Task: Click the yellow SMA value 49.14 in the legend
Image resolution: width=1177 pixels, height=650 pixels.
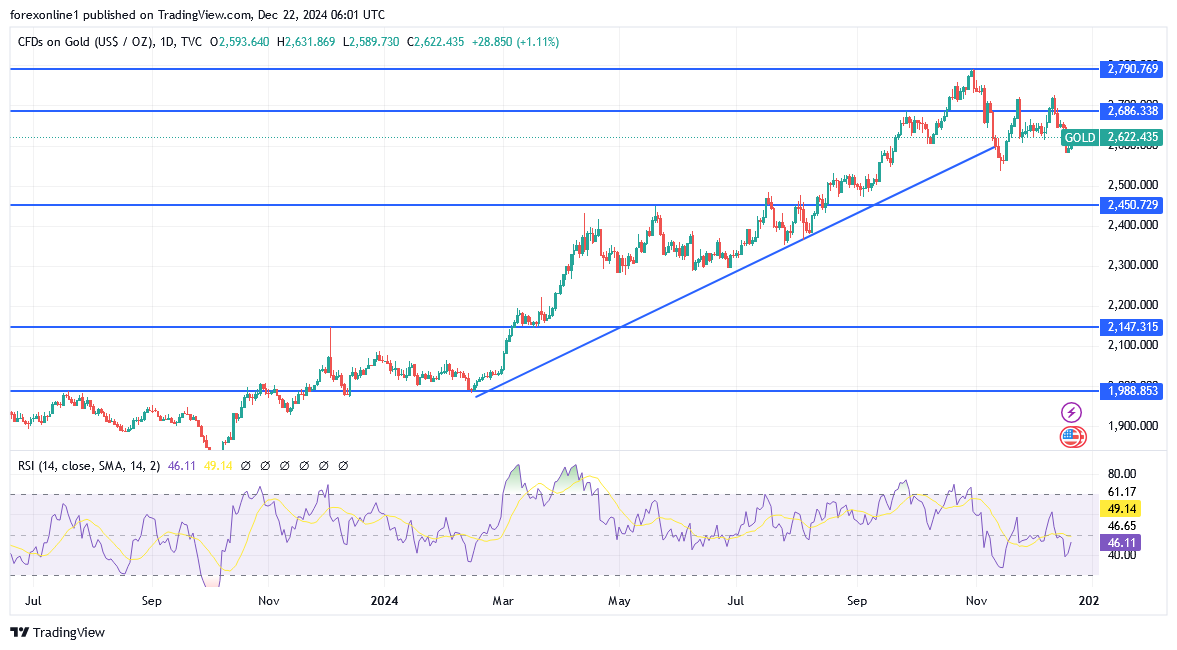Action: click(x=218, y=465)
